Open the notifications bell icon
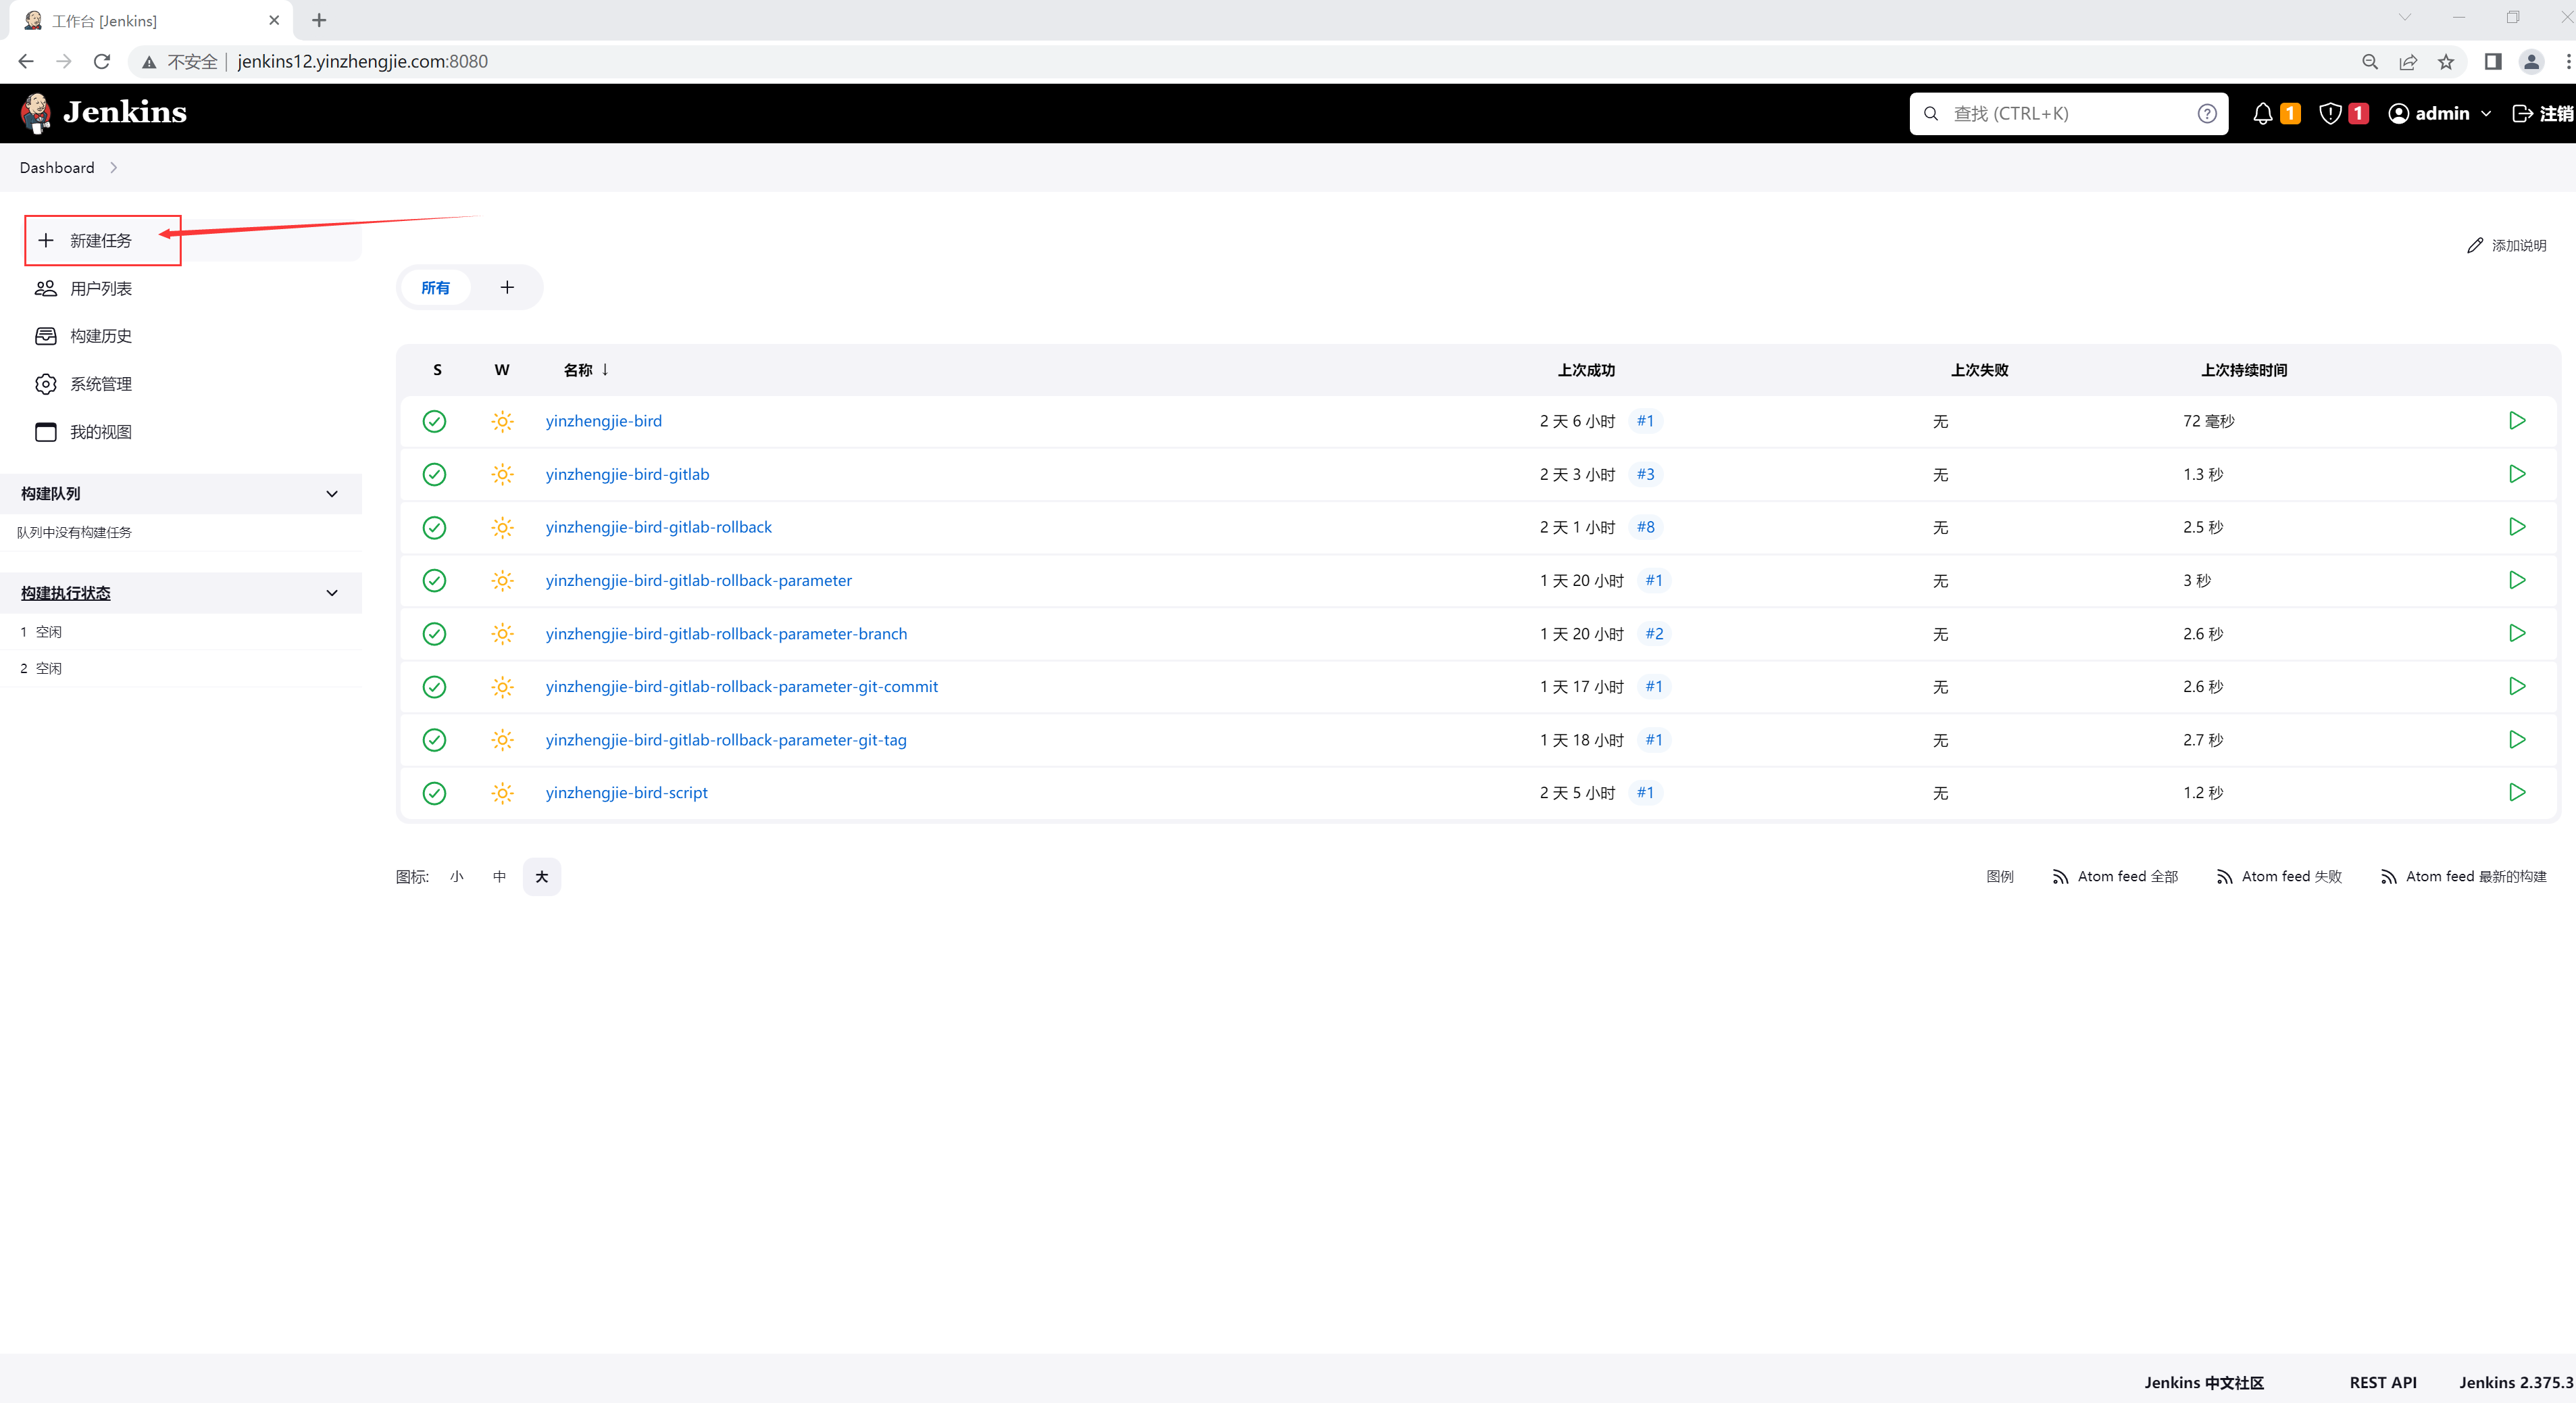The width and height of the screenshot is (2576, 1403). tap(2262, 114)
